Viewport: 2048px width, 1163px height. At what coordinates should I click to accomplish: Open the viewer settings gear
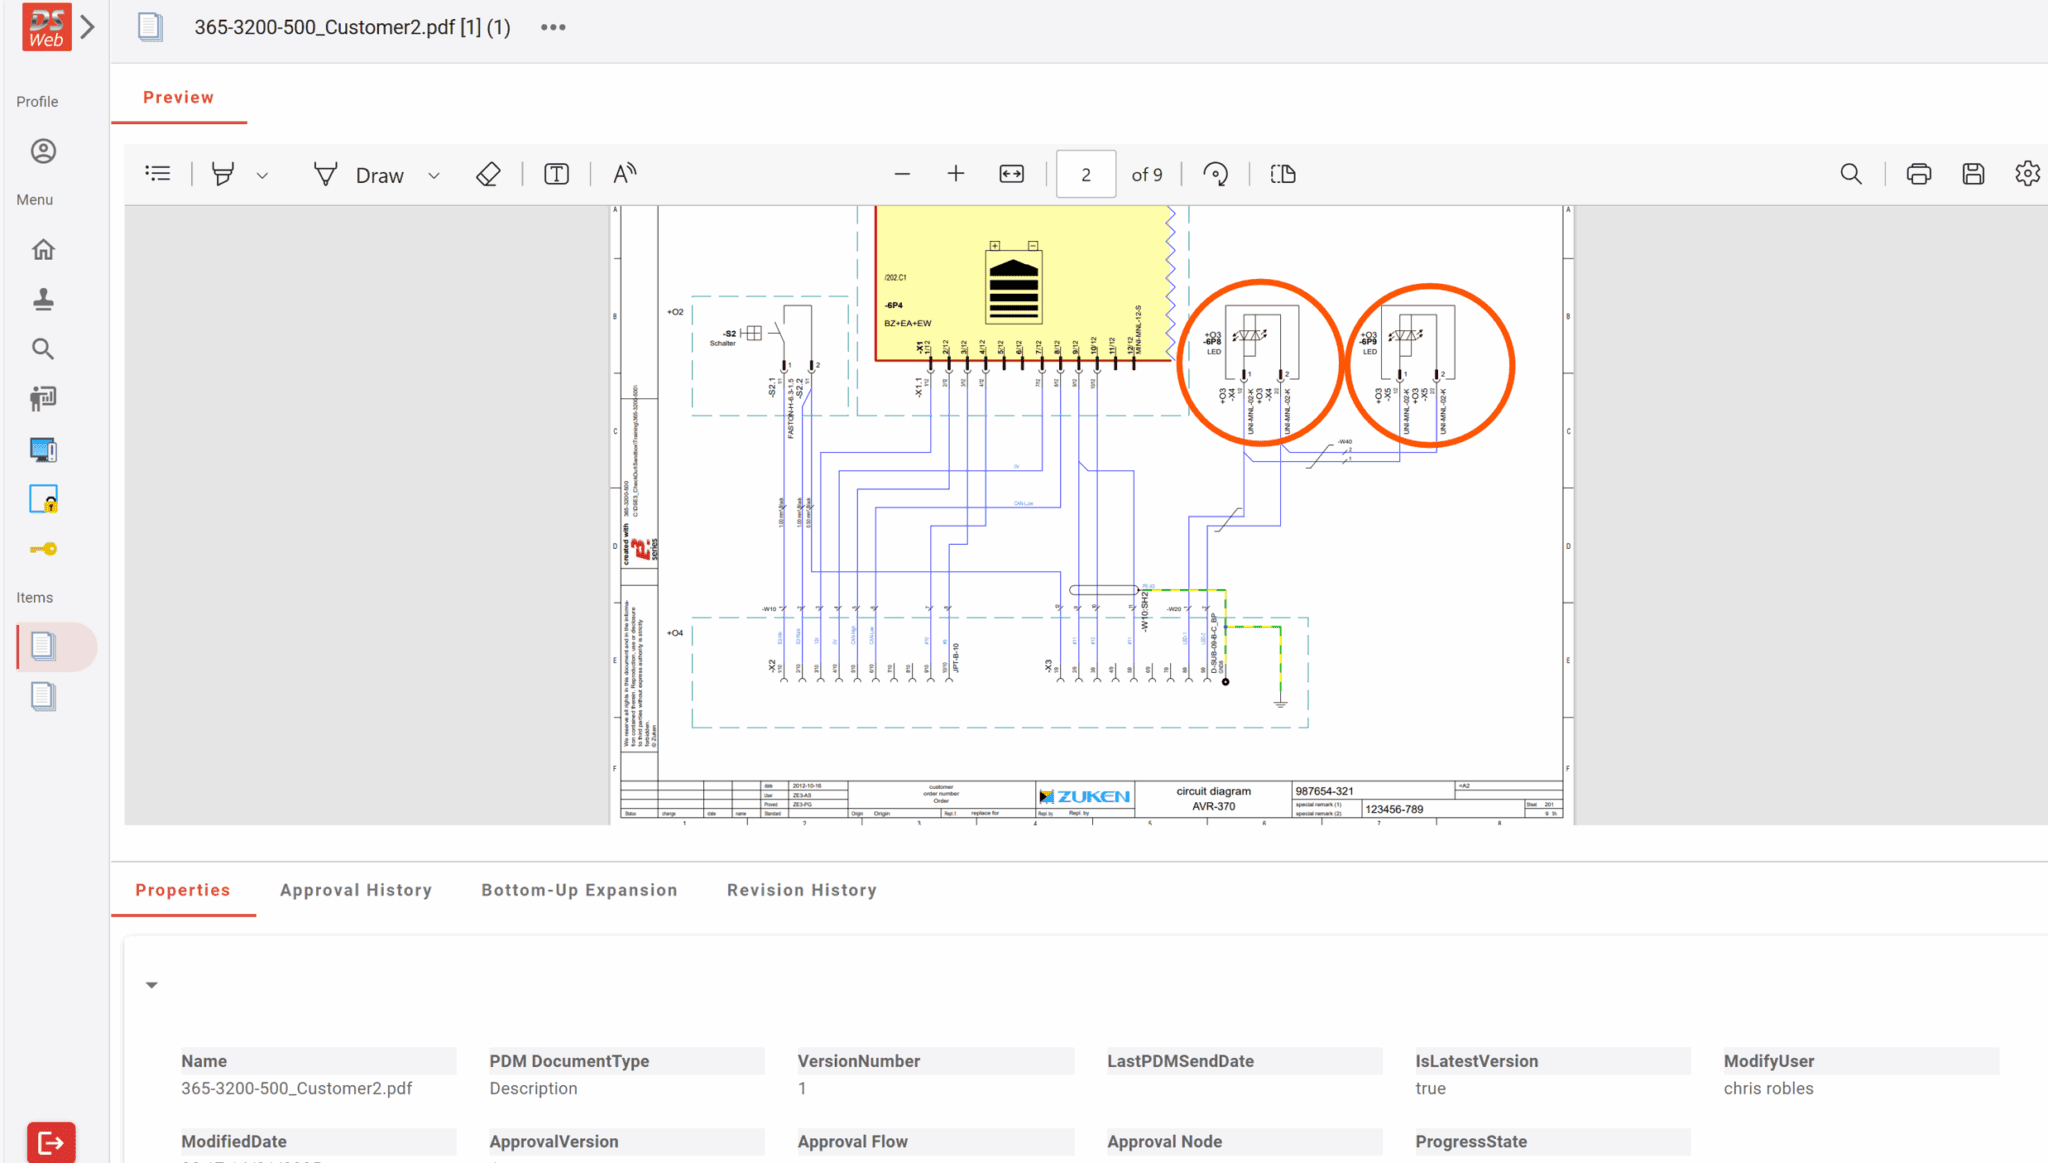tap(2027, 173)
